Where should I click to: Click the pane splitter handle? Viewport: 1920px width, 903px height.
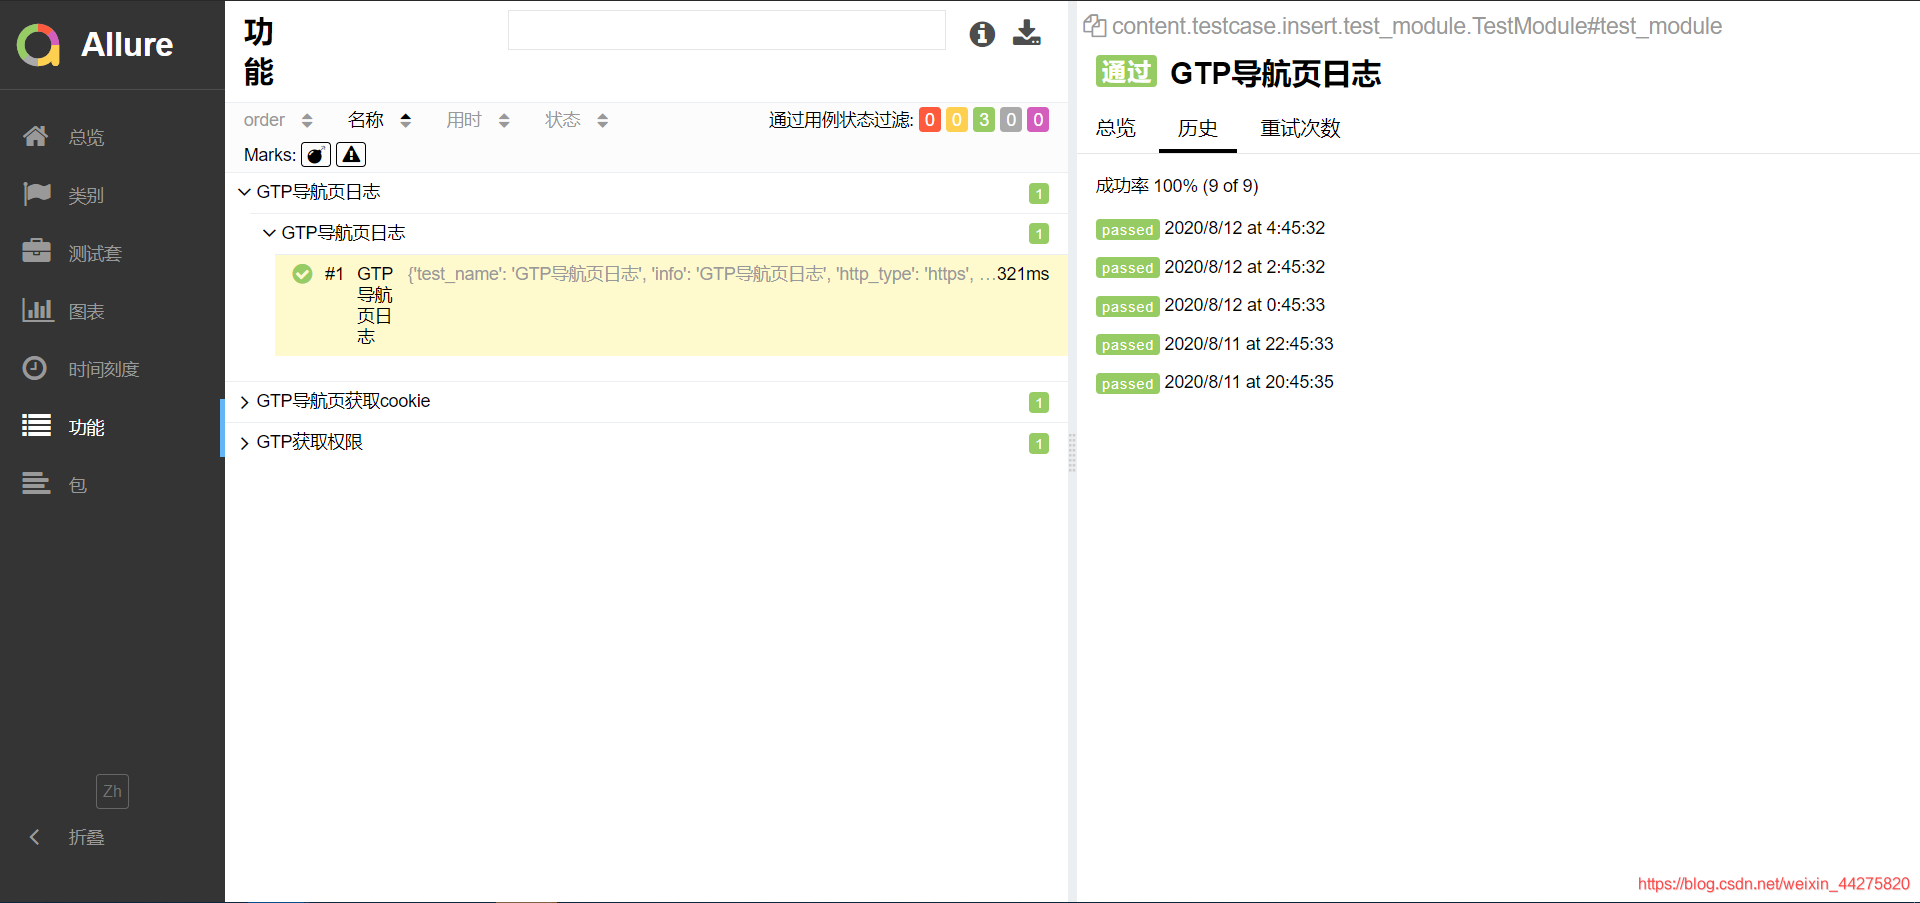click(x=1072, y=452)
